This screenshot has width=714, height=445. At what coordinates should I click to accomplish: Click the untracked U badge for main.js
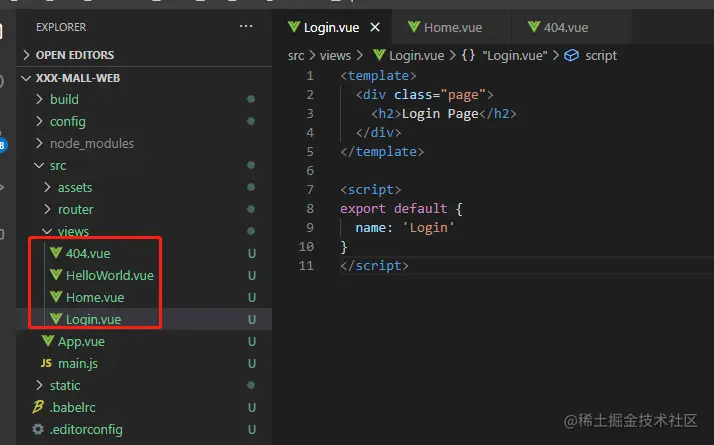(x=251, y=364)
